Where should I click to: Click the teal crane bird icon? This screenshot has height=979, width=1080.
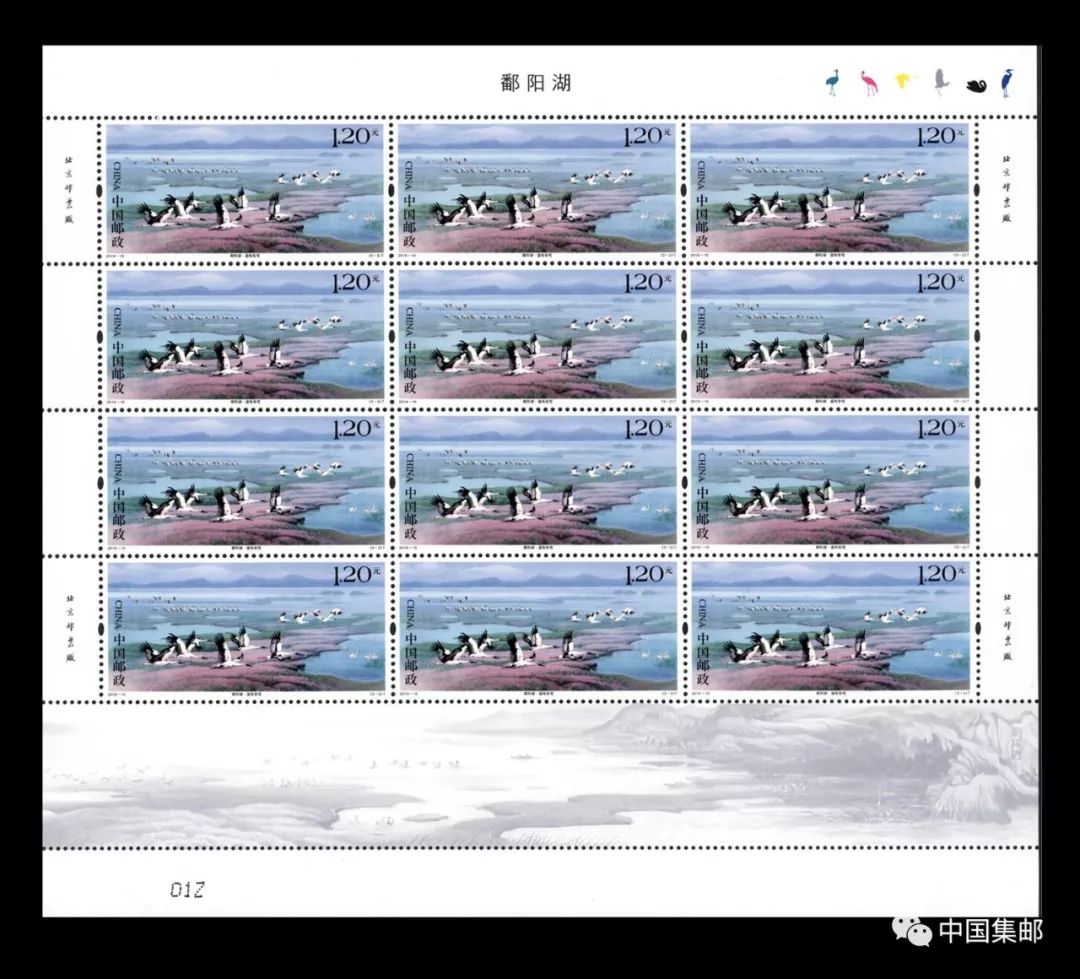click(x=831, y=82)
